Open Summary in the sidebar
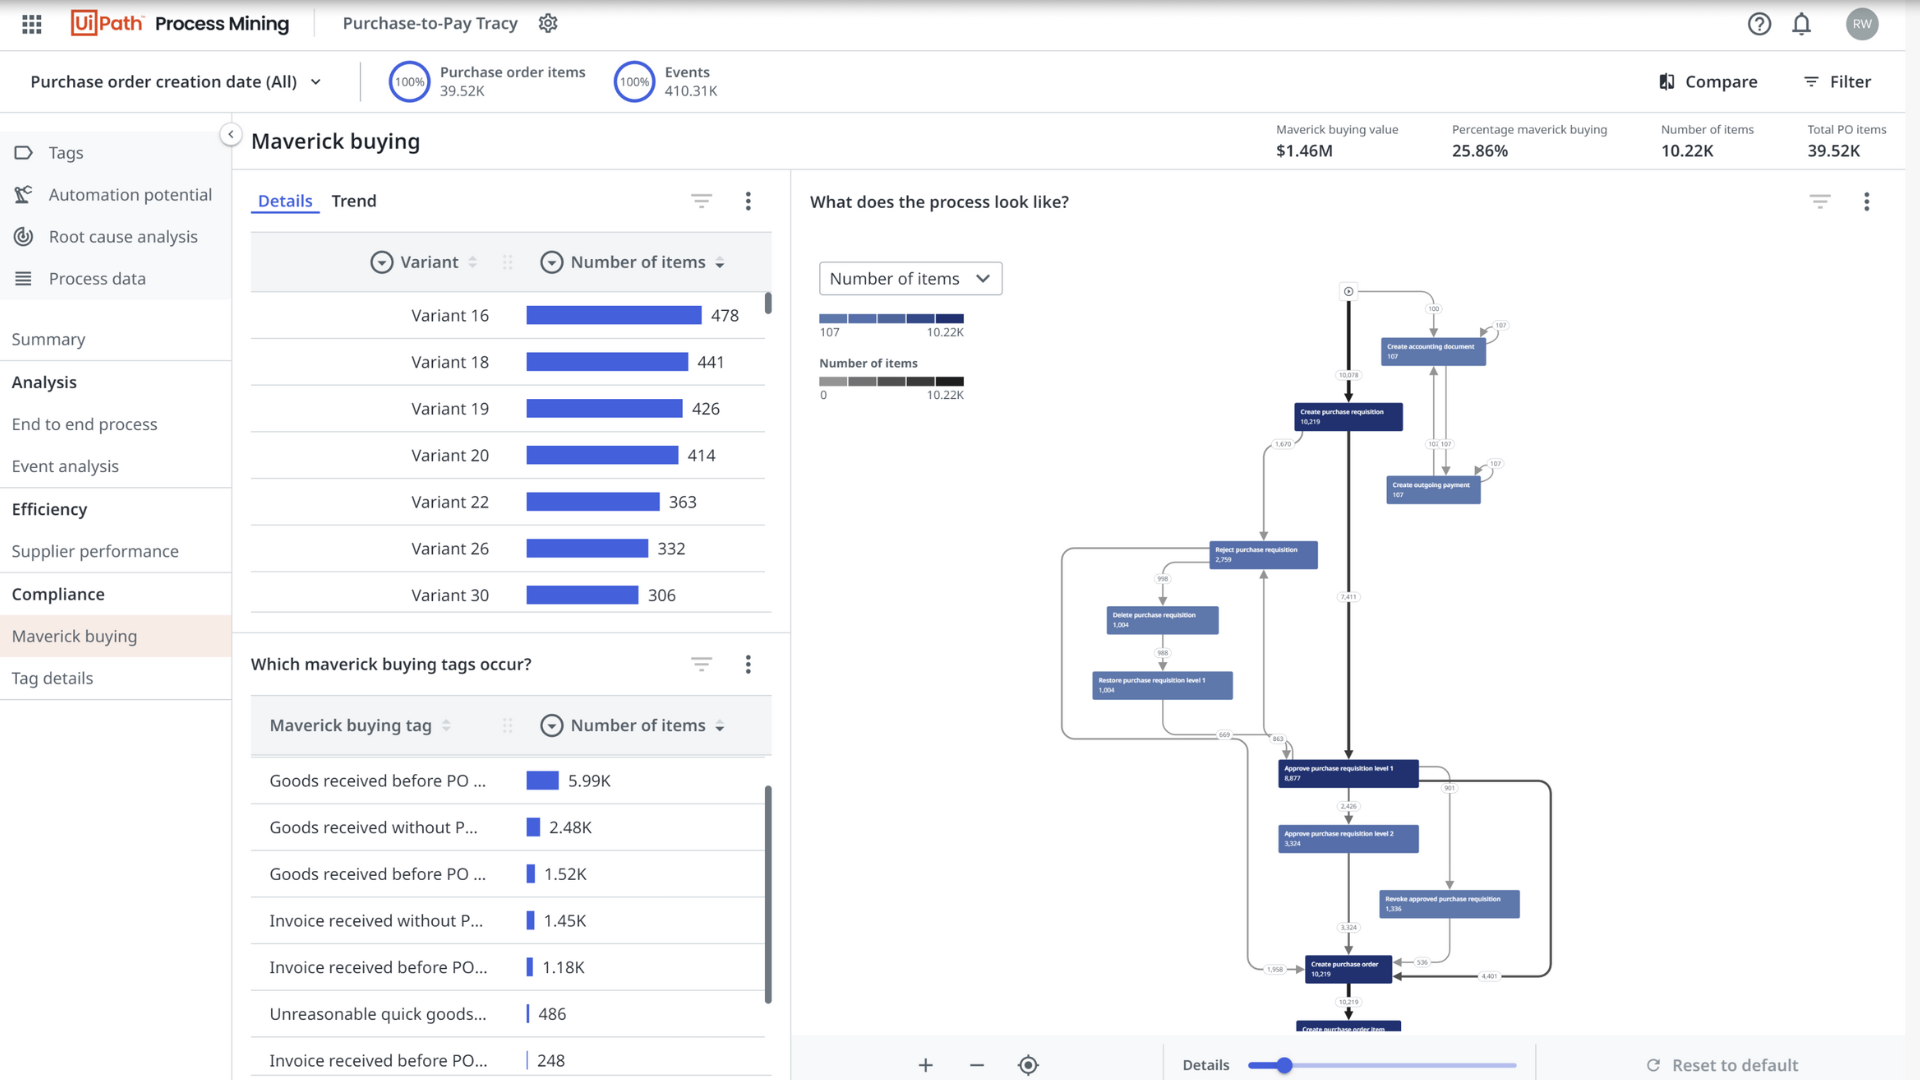Image resolution: width=1920 pixels, height=1080 pixels. coord(48,340)
